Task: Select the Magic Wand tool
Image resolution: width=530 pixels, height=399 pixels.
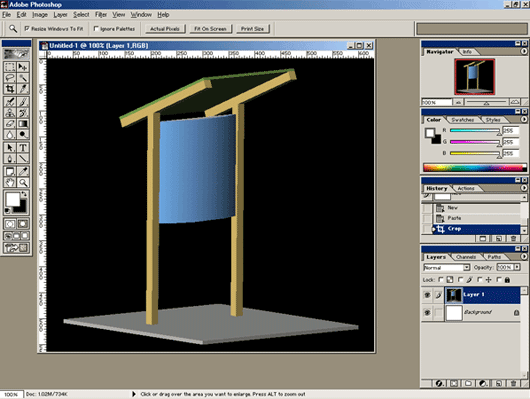Action: pos(23,78)
